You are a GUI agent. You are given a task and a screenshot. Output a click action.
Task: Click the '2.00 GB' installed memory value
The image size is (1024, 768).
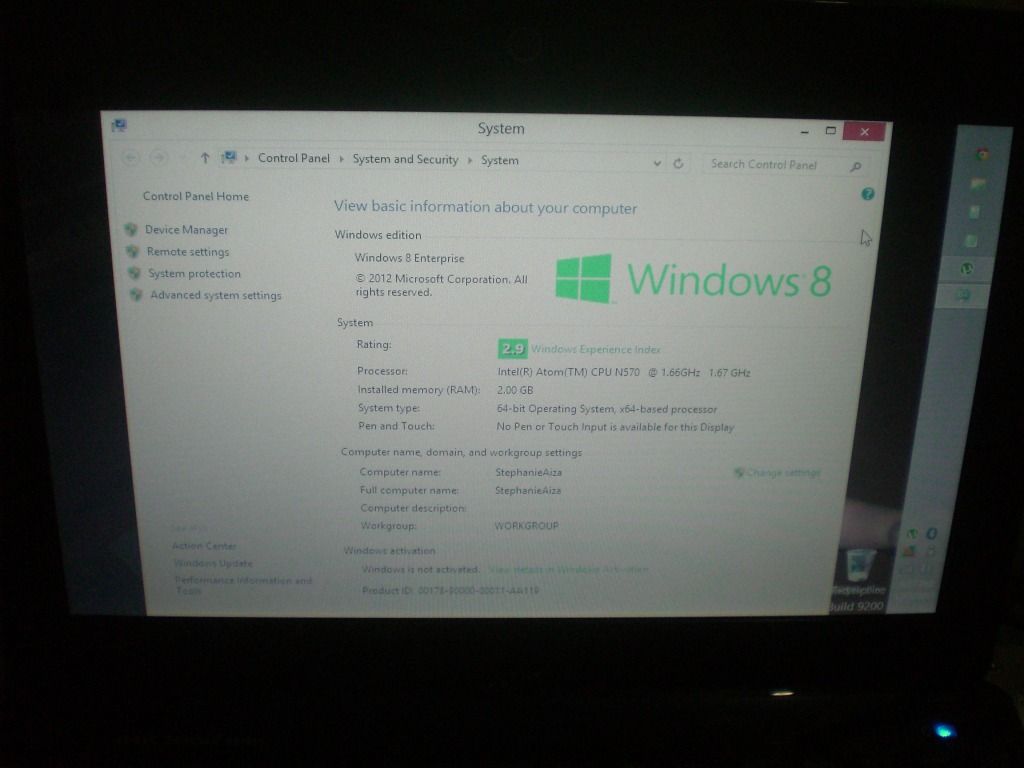pos(515,390)
